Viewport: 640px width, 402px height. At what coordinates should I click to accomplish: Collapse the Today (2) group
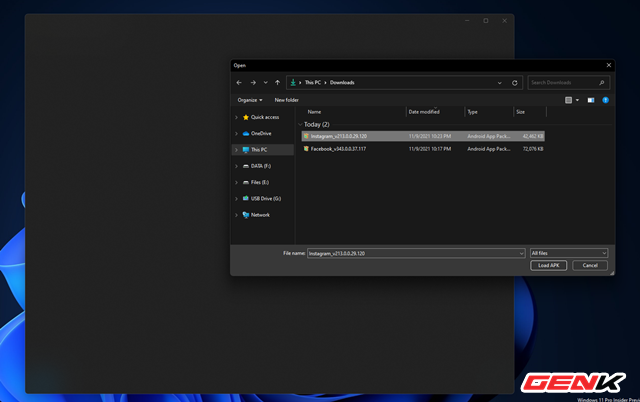coord(300,124)
